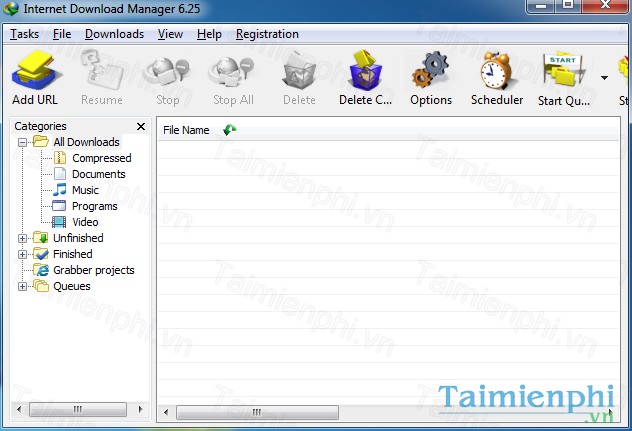Image resolution: width=632 pixels, height=431 pixels.
Task: Open the View menu
Action: [x=170, y=34]
